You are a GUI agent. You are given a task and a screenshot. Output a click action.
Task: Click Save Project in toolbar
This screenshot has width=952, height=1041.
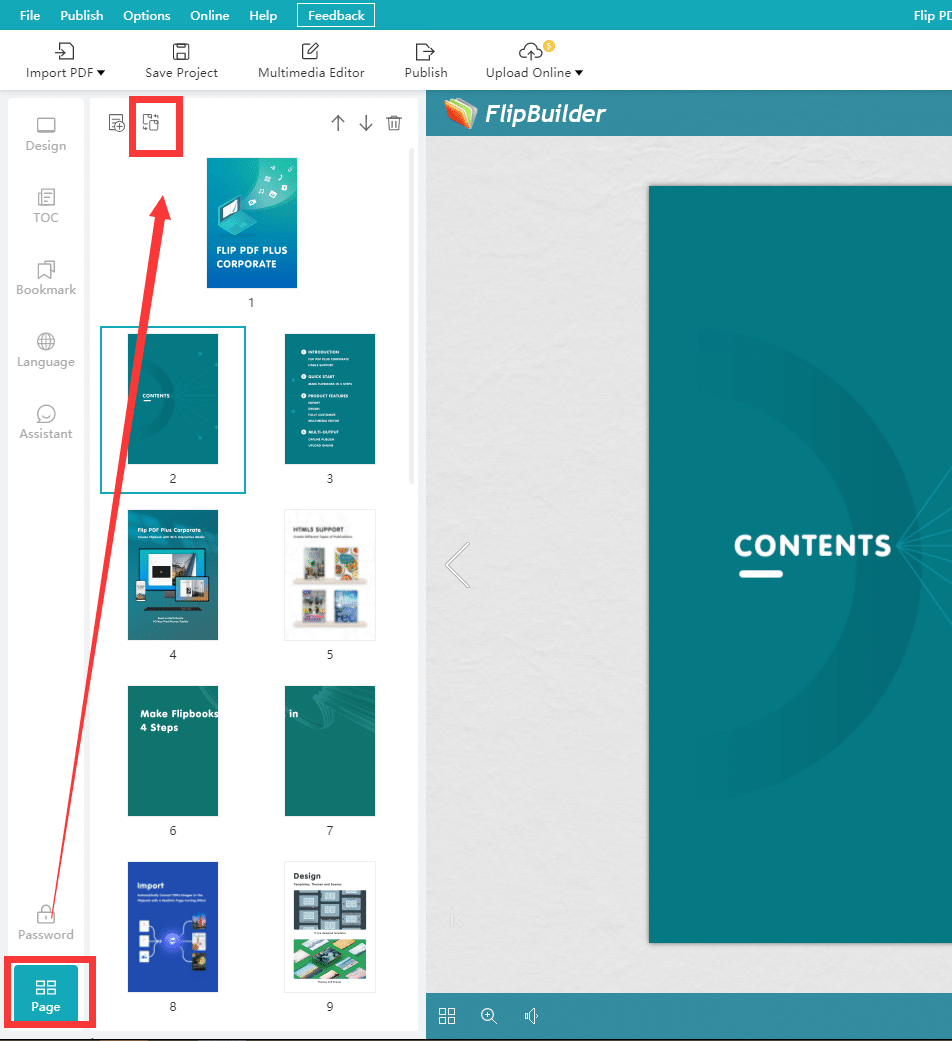(181, 61)
